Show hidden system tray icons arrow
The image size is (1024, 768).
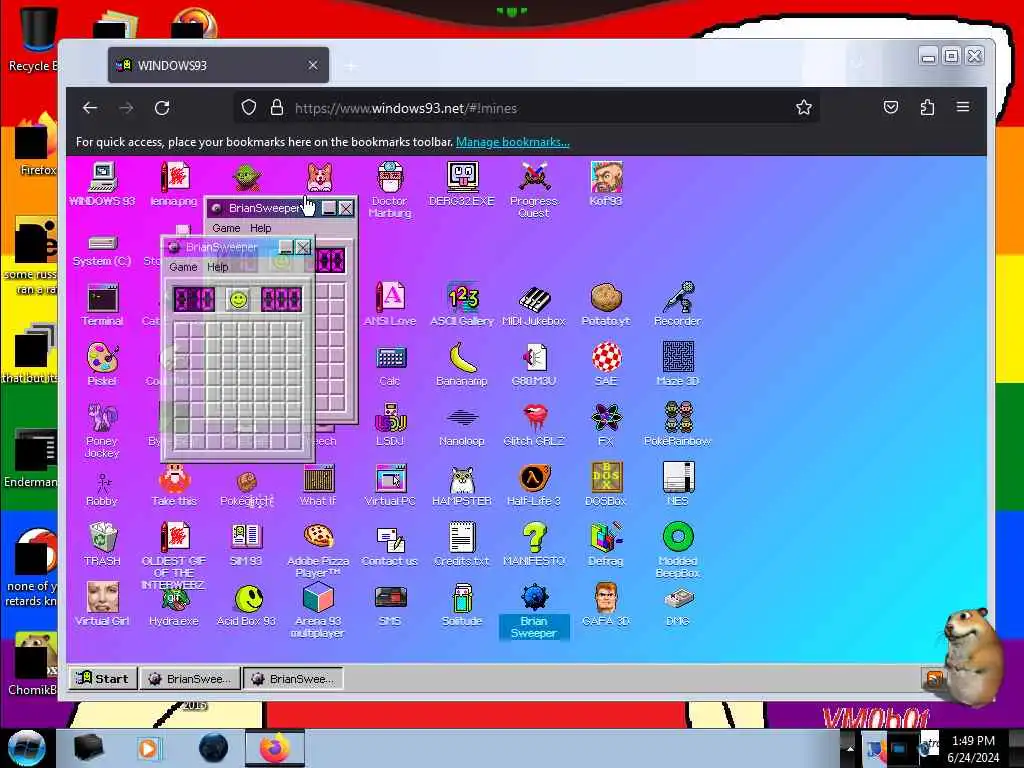coord(850,749)
